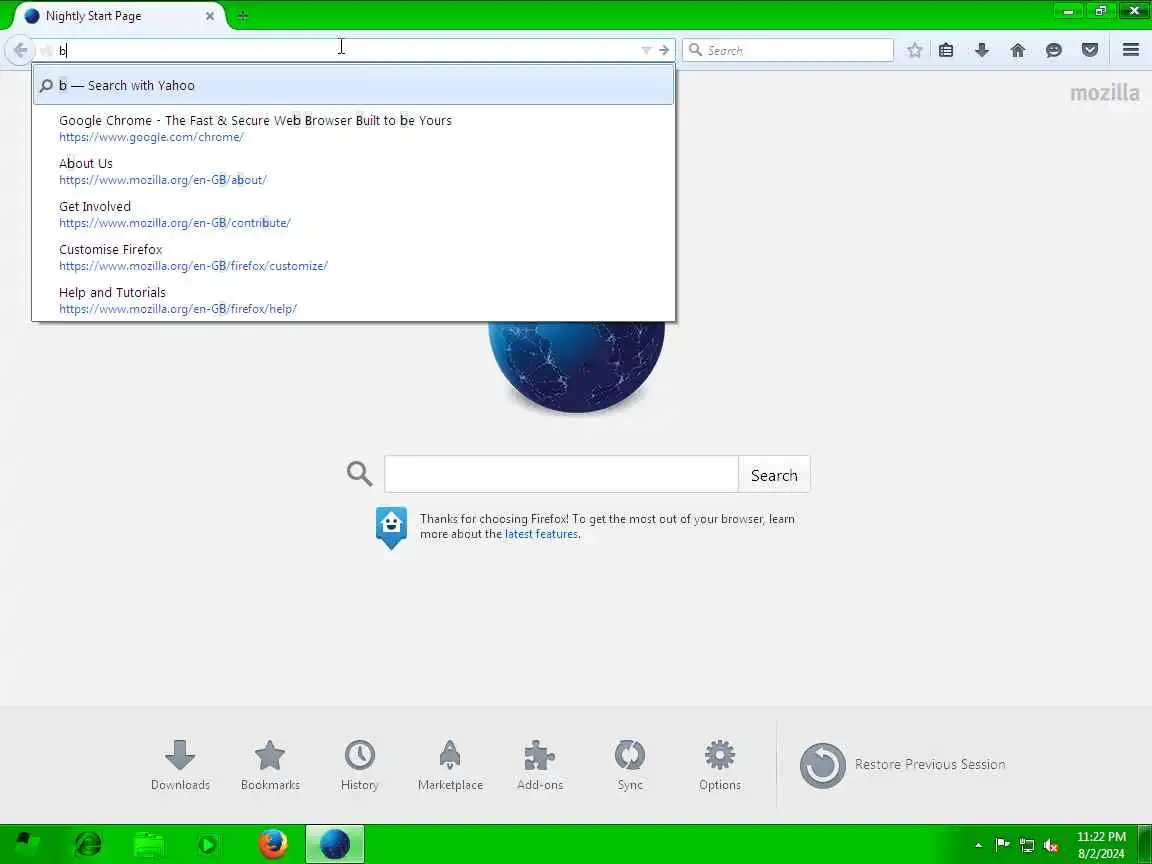Open Downloads from start page launcher
The image size is (1152, 864).
180,766
